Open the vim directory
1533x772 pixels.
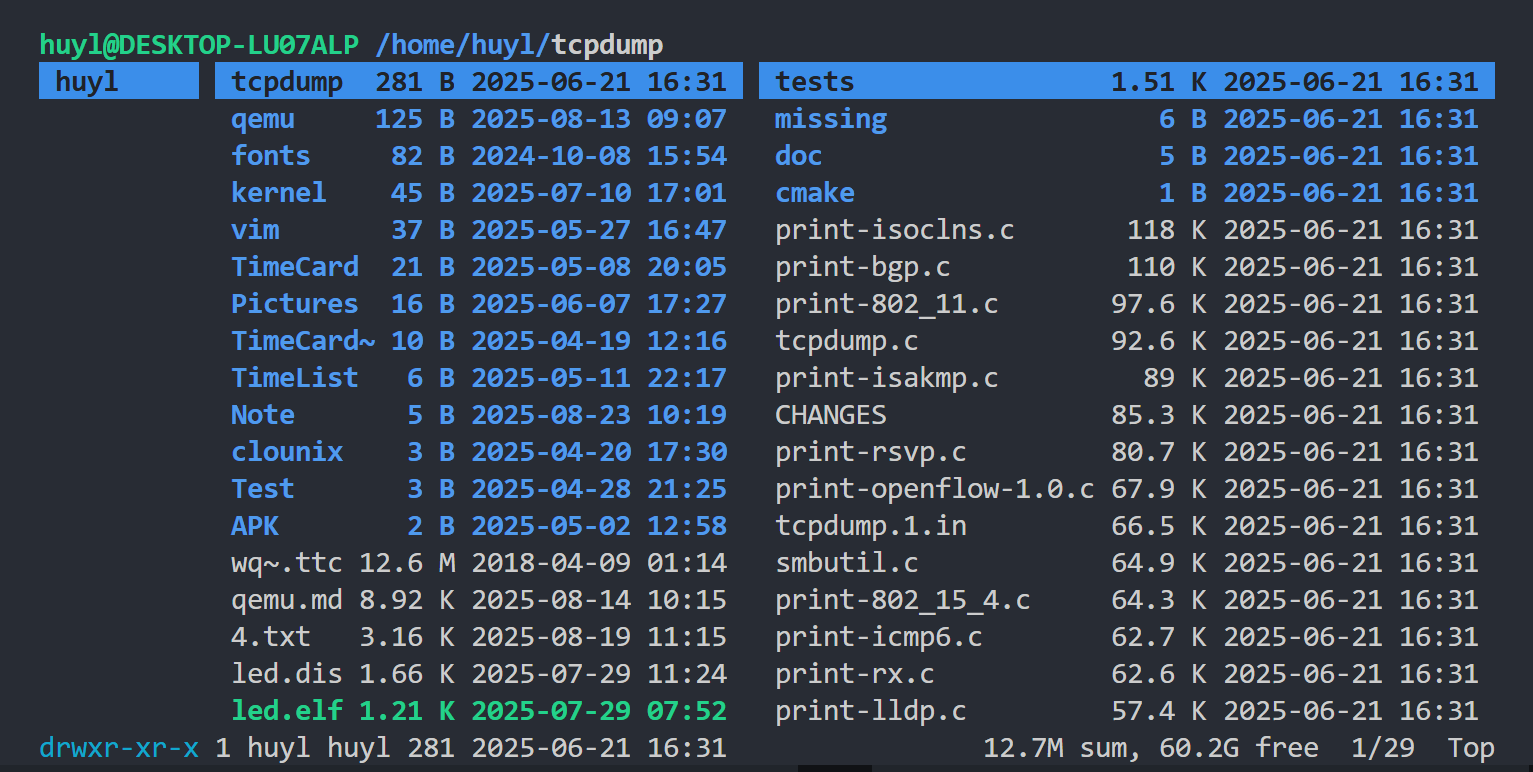479,230
